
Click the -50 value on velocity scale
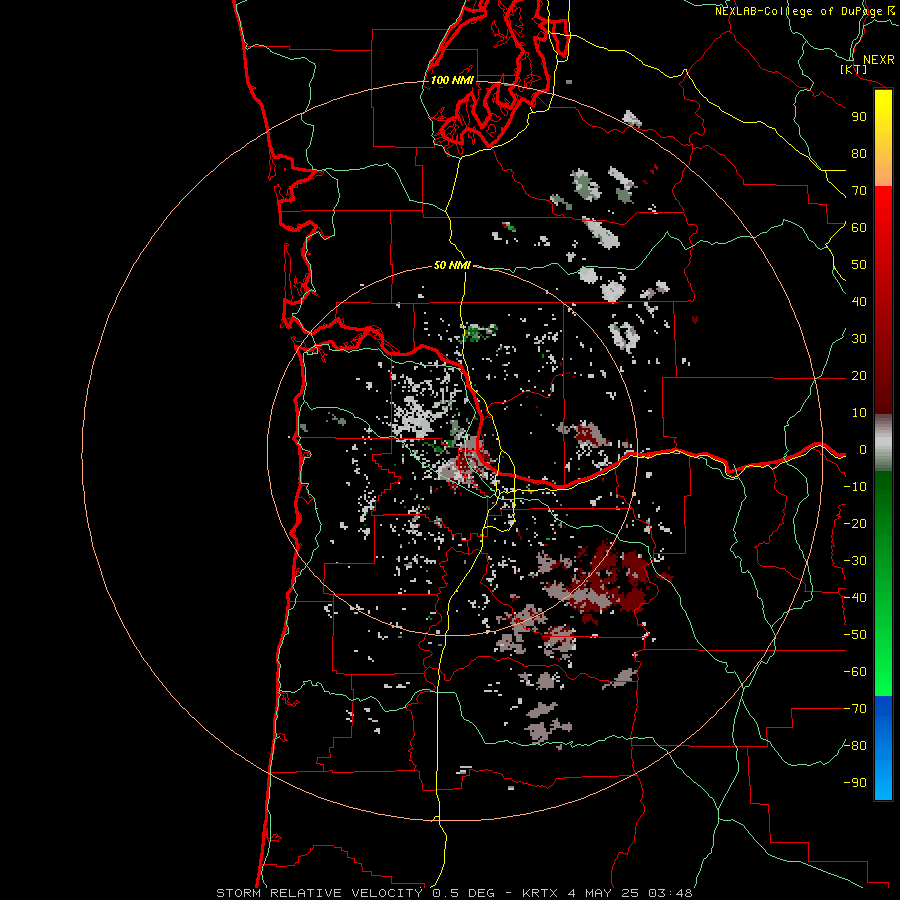click(855, 635)
